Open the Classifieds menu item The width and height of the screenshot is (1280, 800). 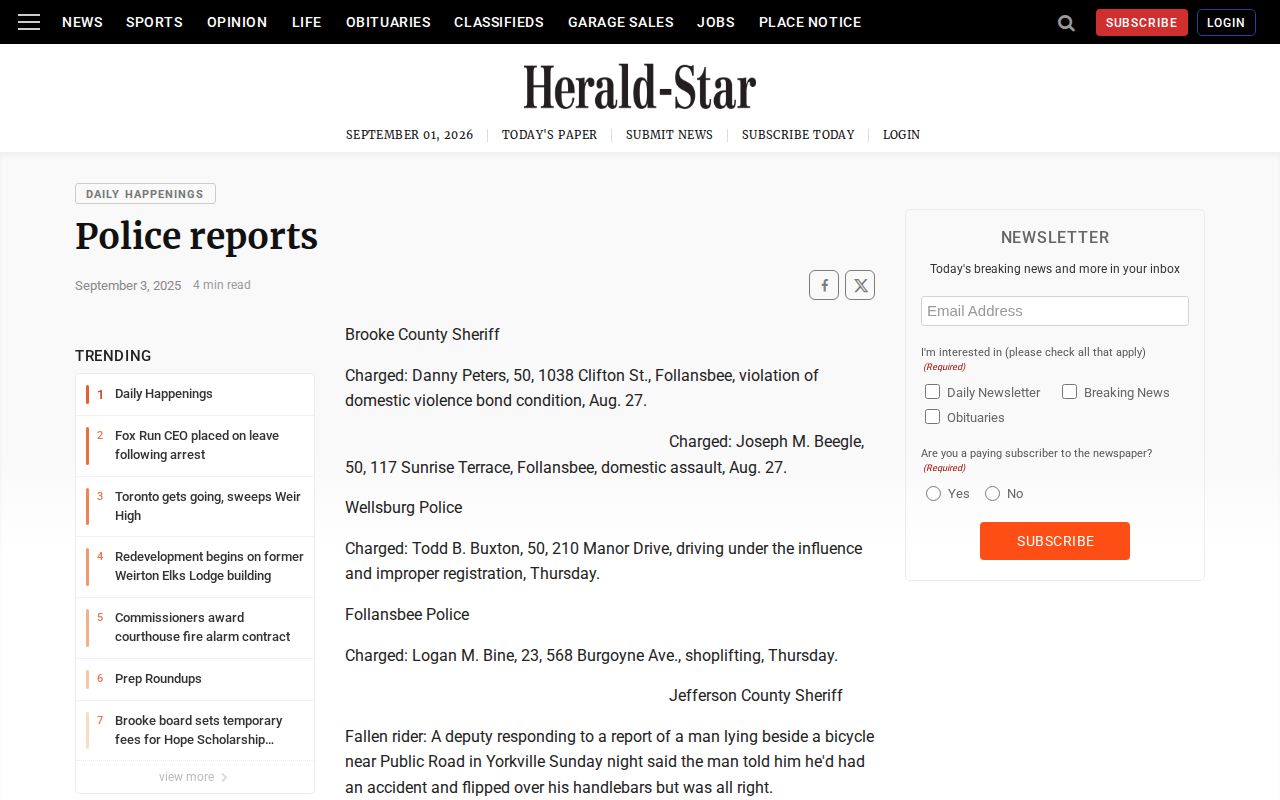(499, 22)
